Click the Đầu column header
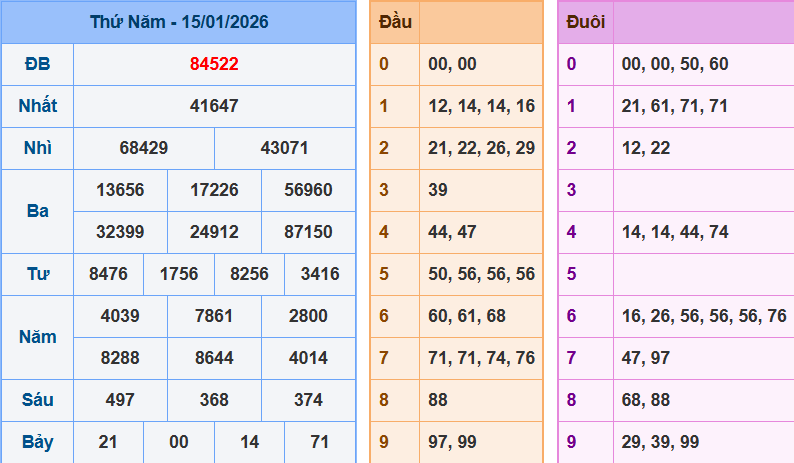794x463 pixels. pyautogui.click(x=394, y=22)
